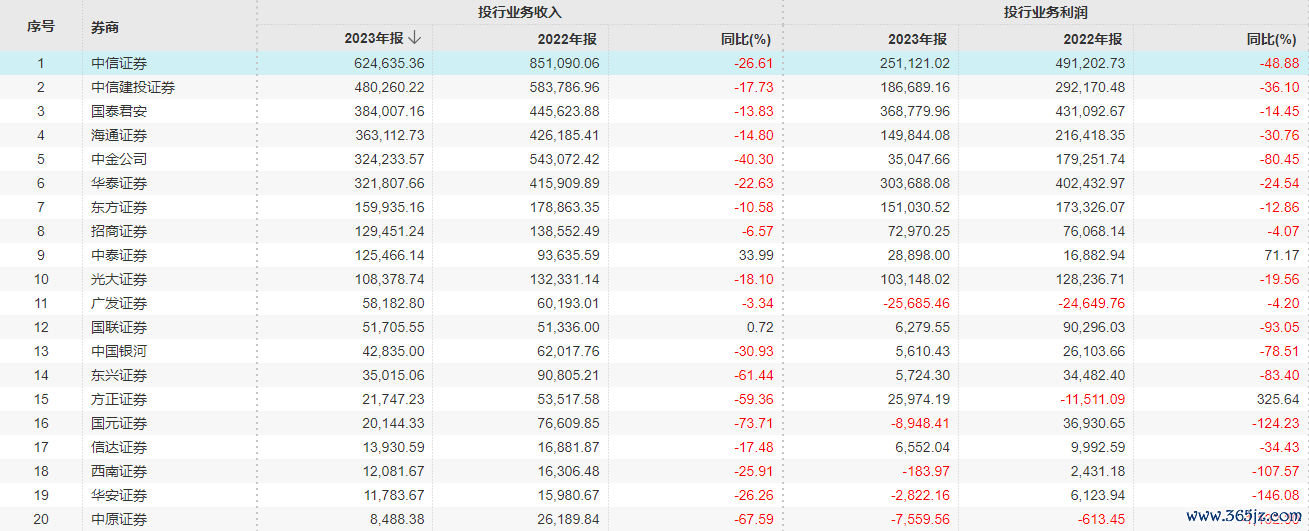Click the profit value 251,121.02
Viewport: 1309px width, 531px height.
click(915, 63)
